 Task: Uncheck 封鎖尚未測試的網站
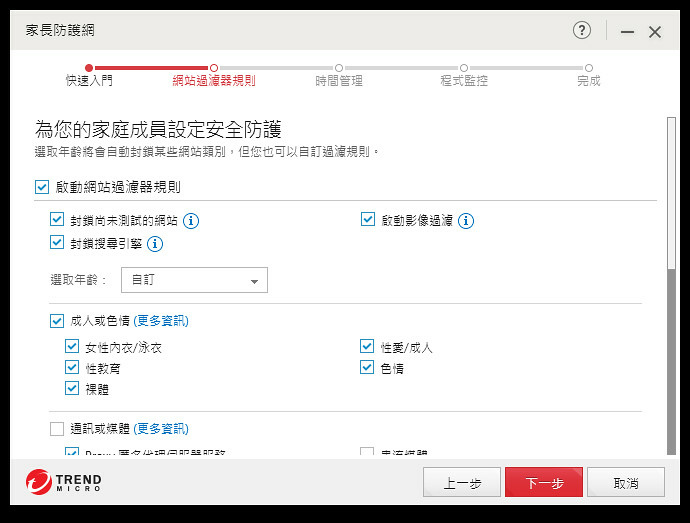57,219
